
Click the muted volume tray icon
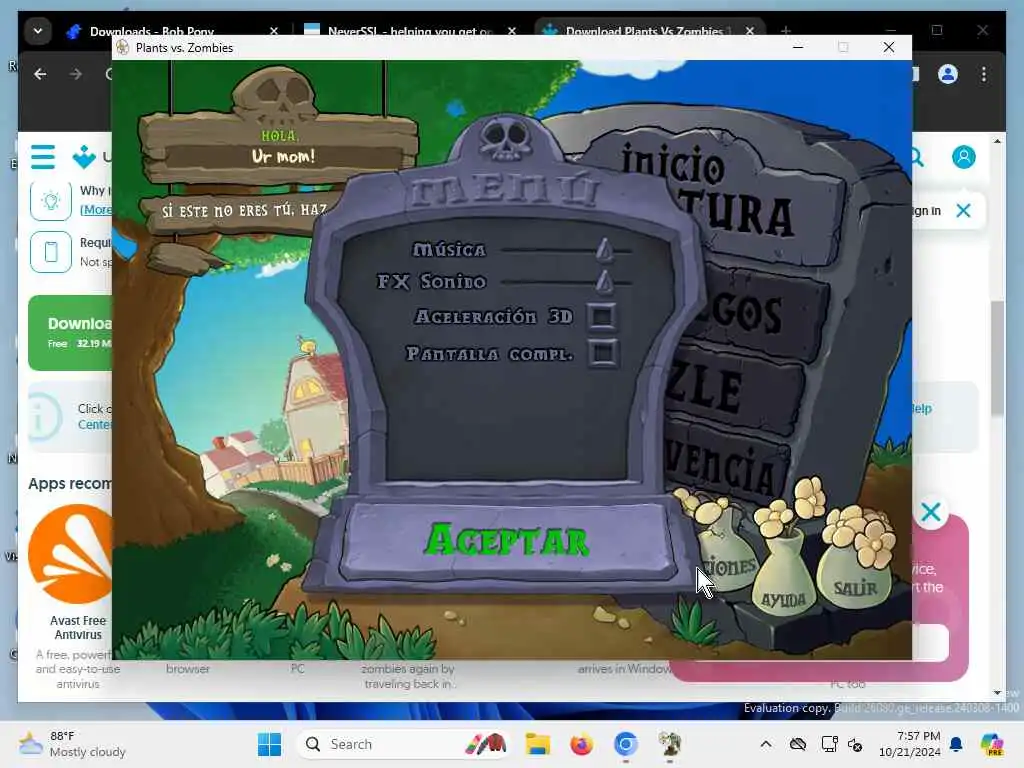[855, 744]
